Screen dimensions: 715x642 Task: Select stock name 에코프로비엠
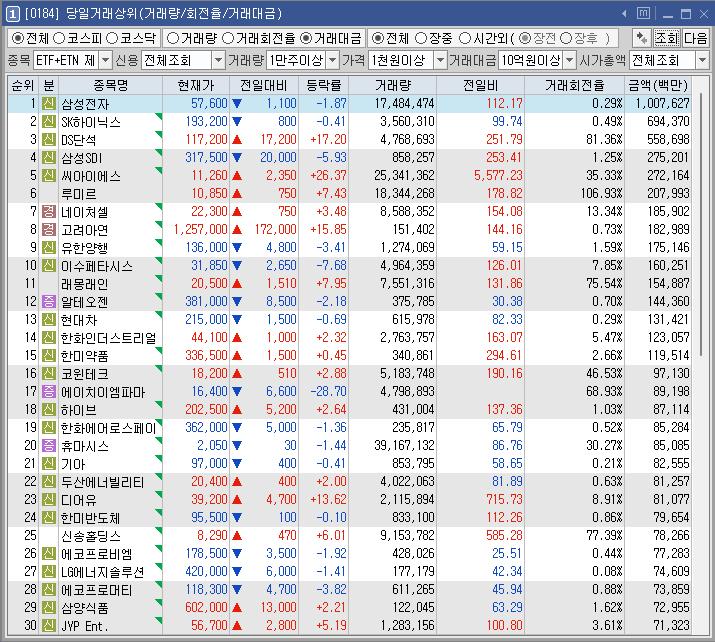click(97, 554)
